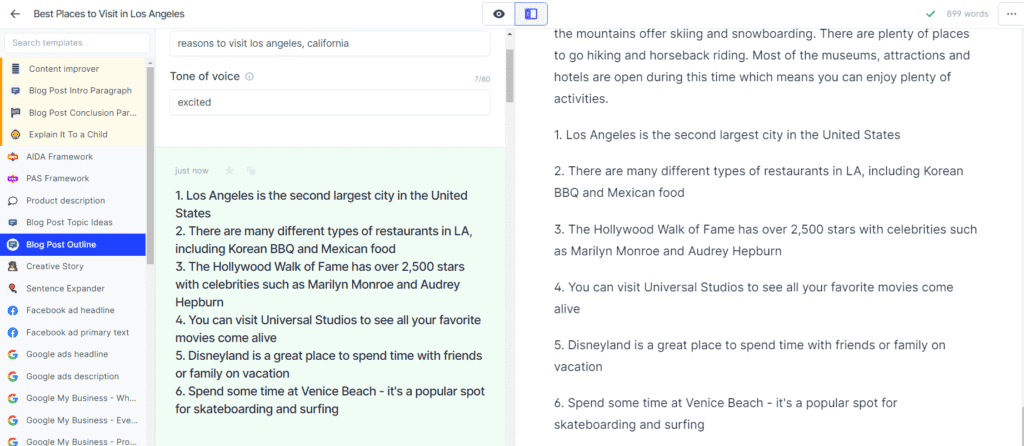Toggle the split panel view button
Viewport: 1024px width, 446px height.
coord(531,14)
